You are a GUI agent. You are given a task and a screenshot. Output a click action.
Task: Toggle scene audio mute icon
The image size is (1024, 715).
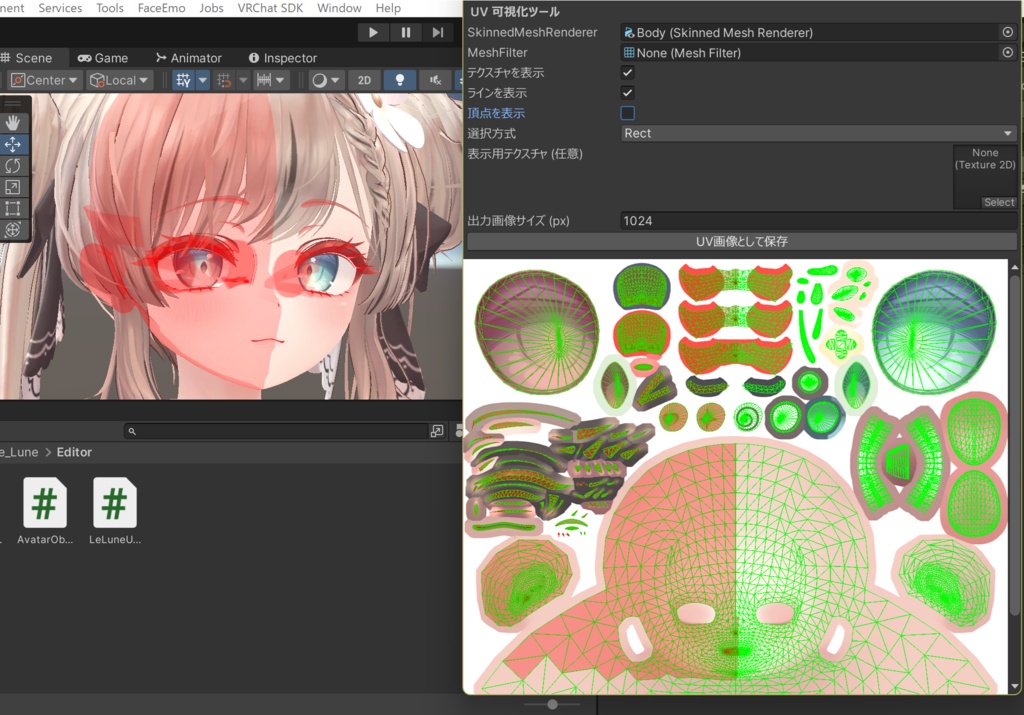pos(436,80)
